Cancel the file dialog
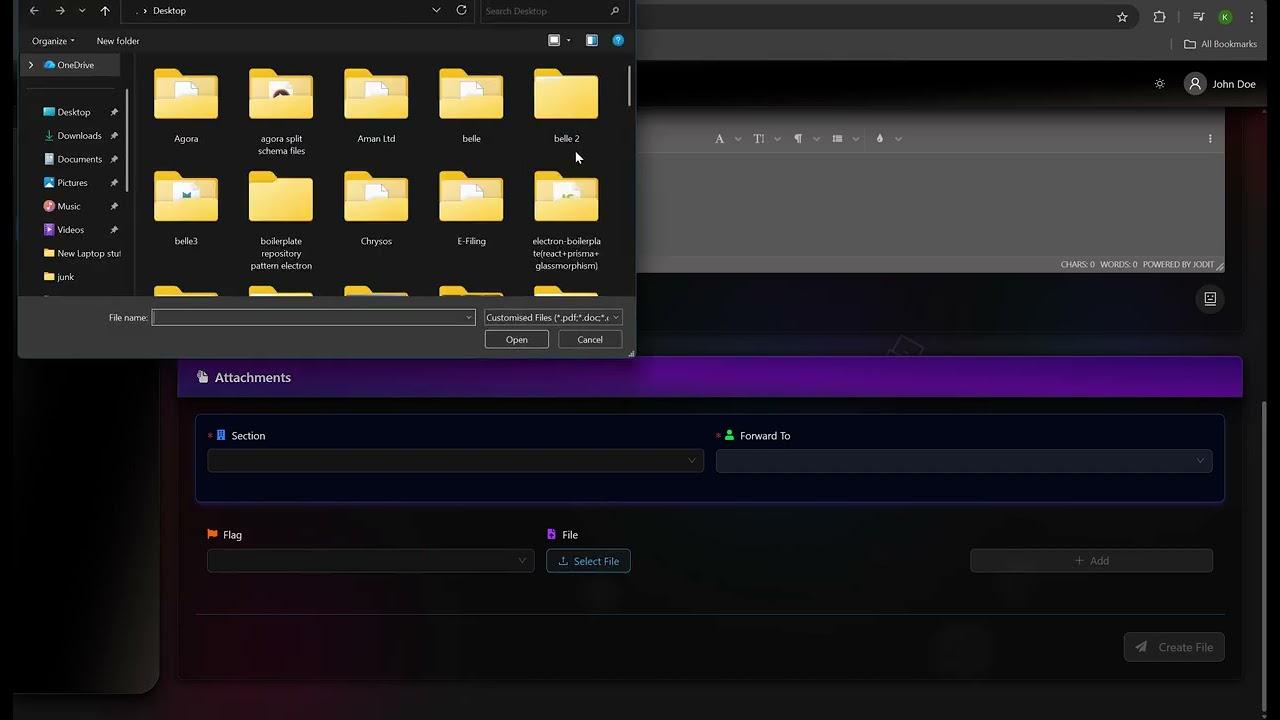Viewport: 1280px width, 720px height. (x=590, y=340)
